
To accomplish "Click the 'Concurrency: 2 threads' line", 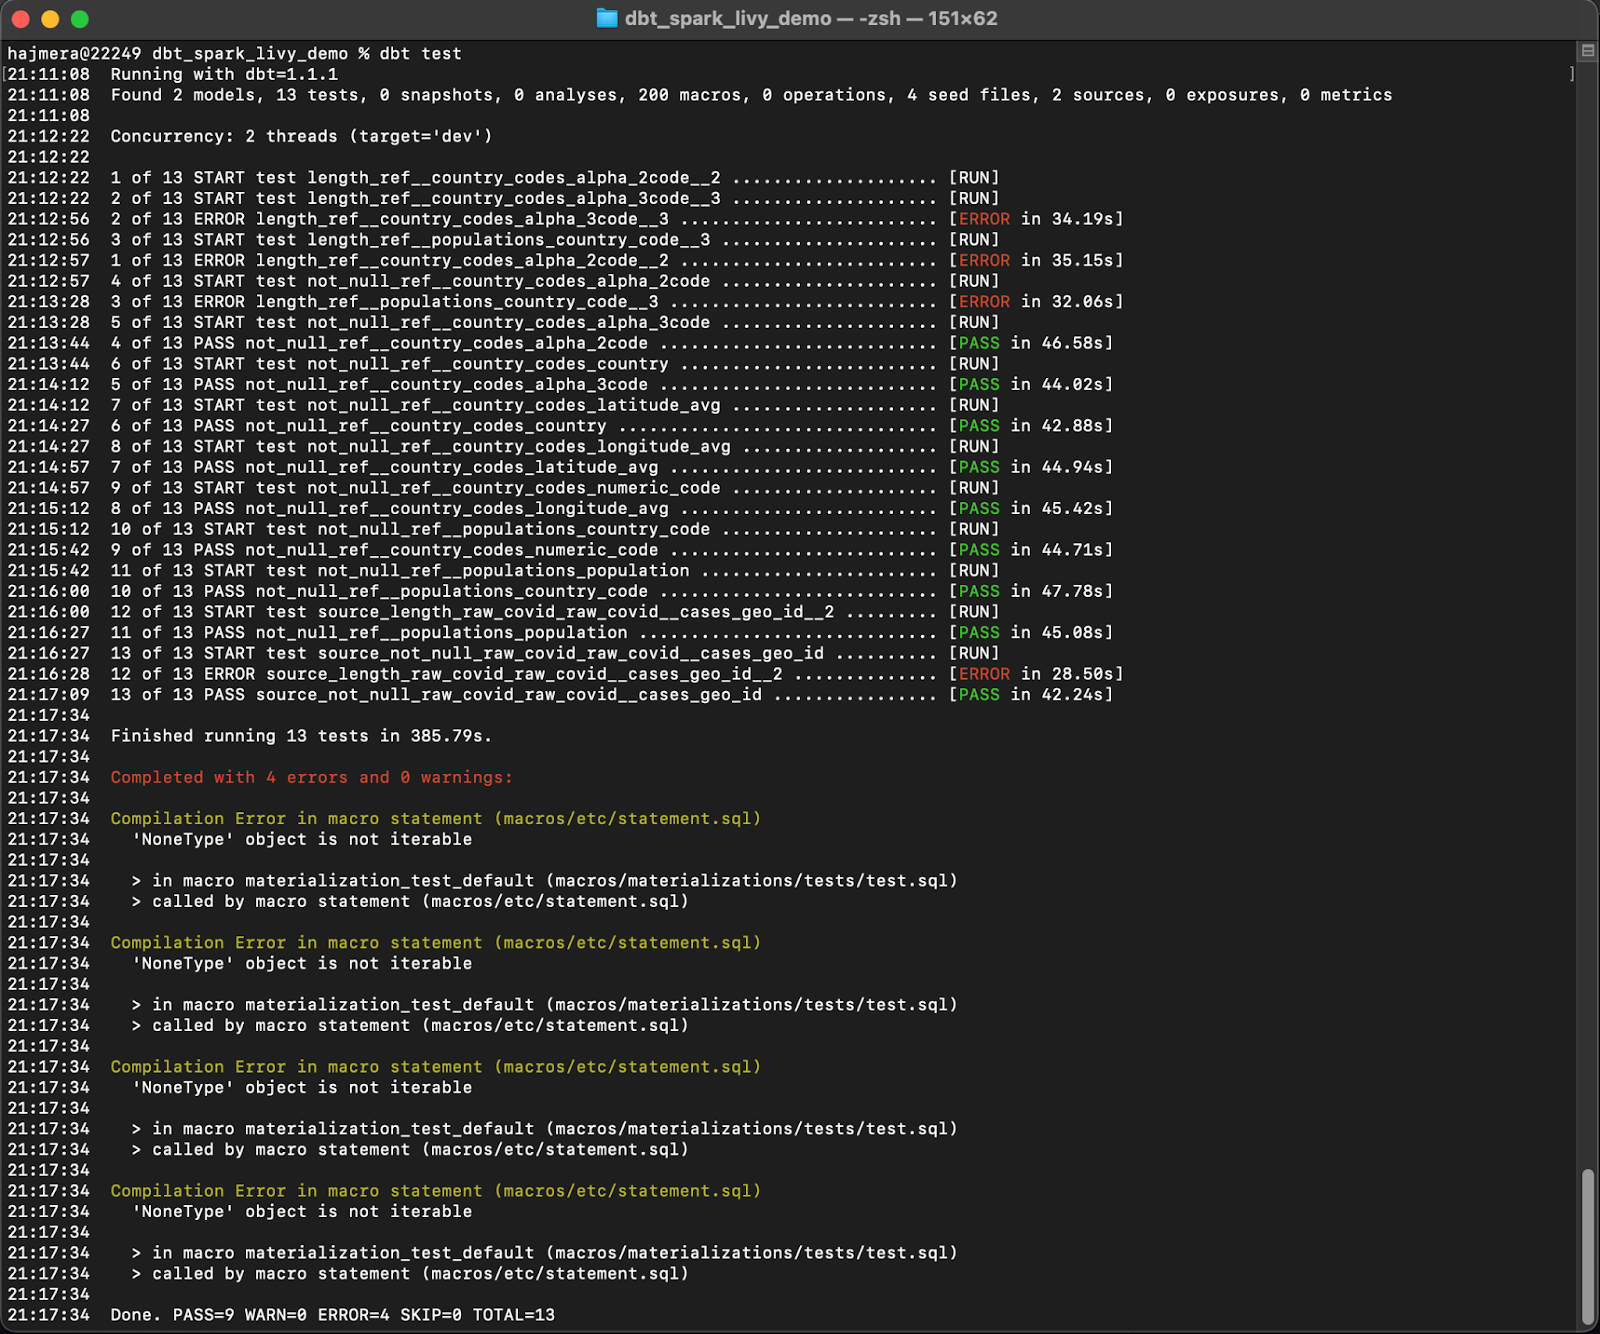I will (300, 136).
